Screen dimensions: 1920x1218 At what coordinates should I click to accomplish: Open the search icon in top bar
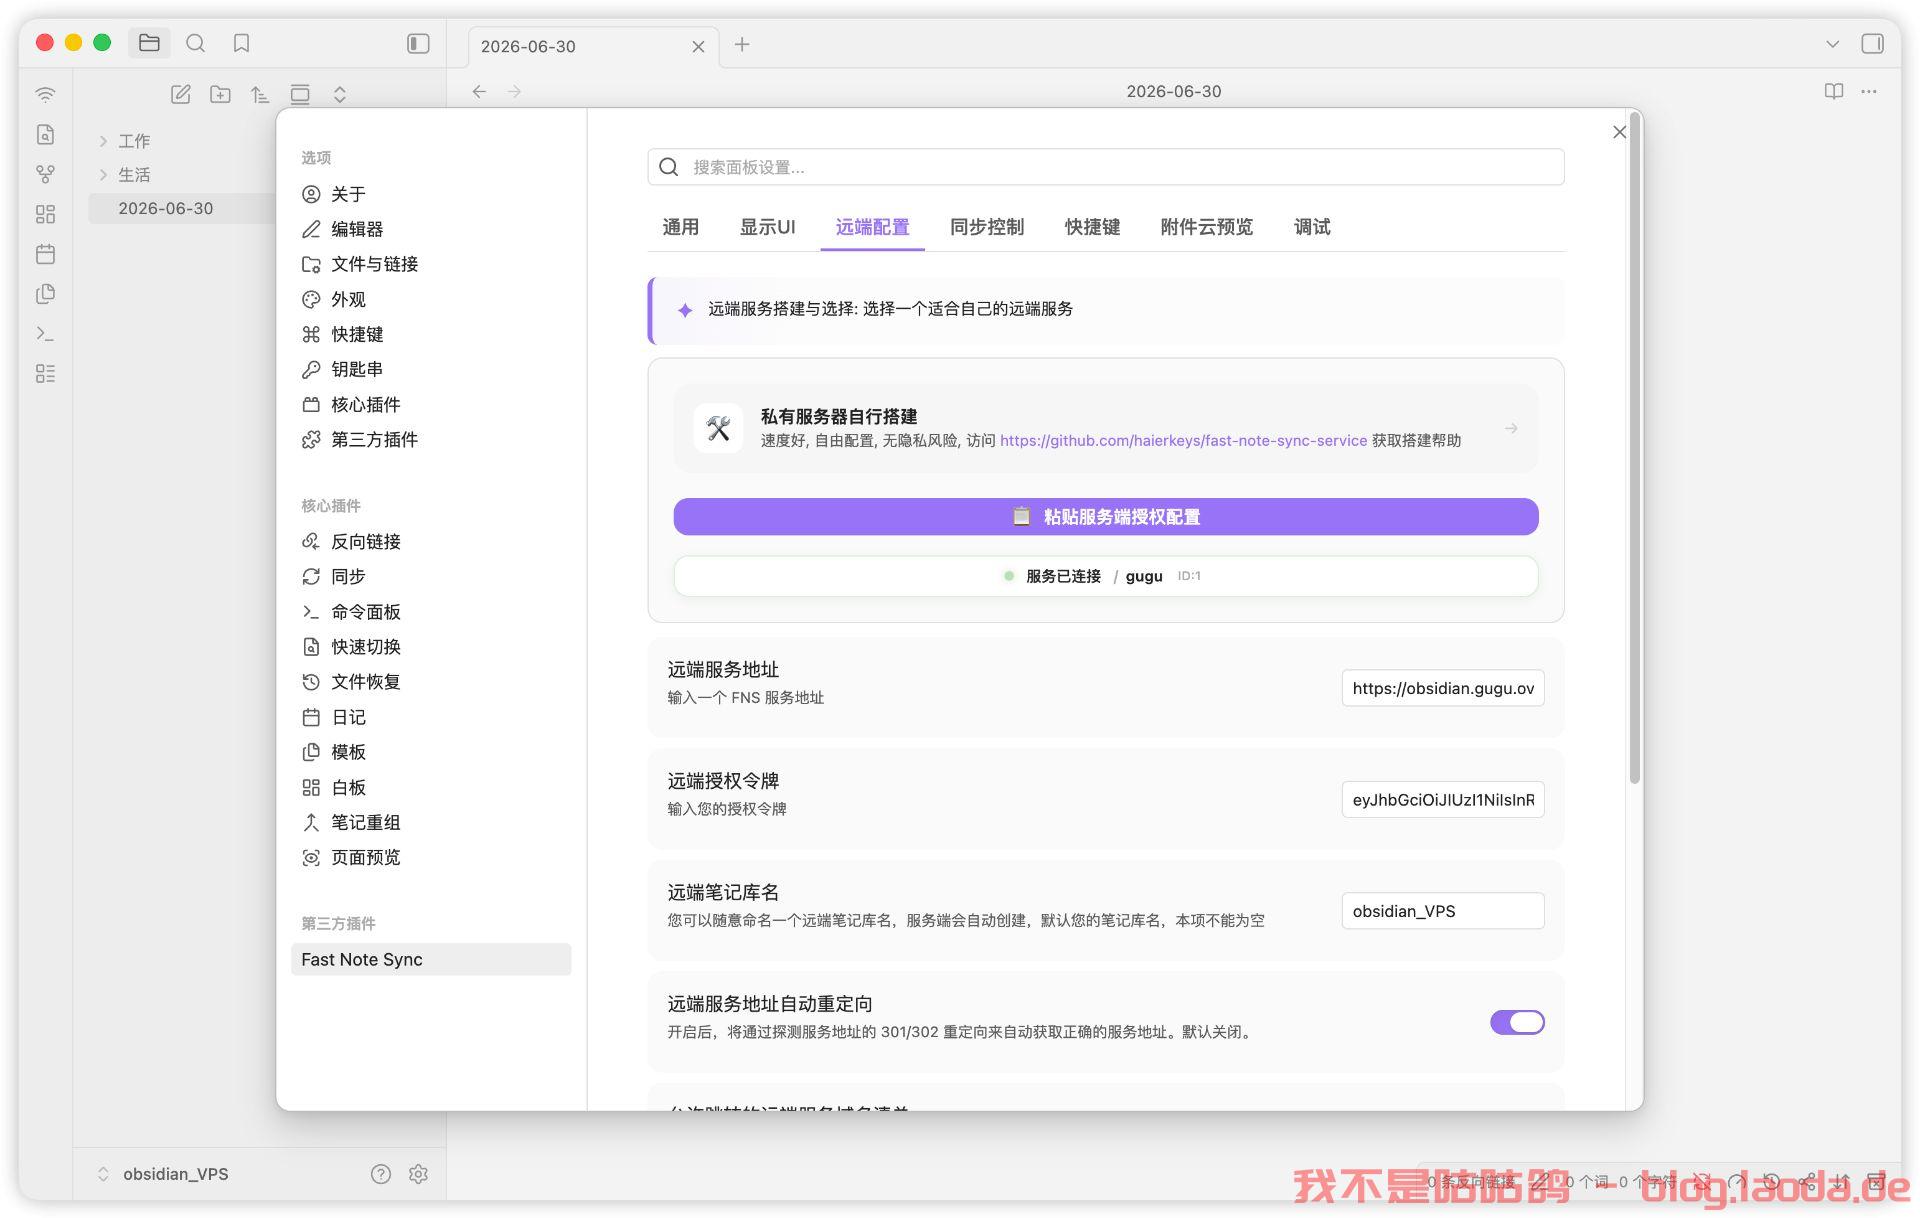[196, 43]
